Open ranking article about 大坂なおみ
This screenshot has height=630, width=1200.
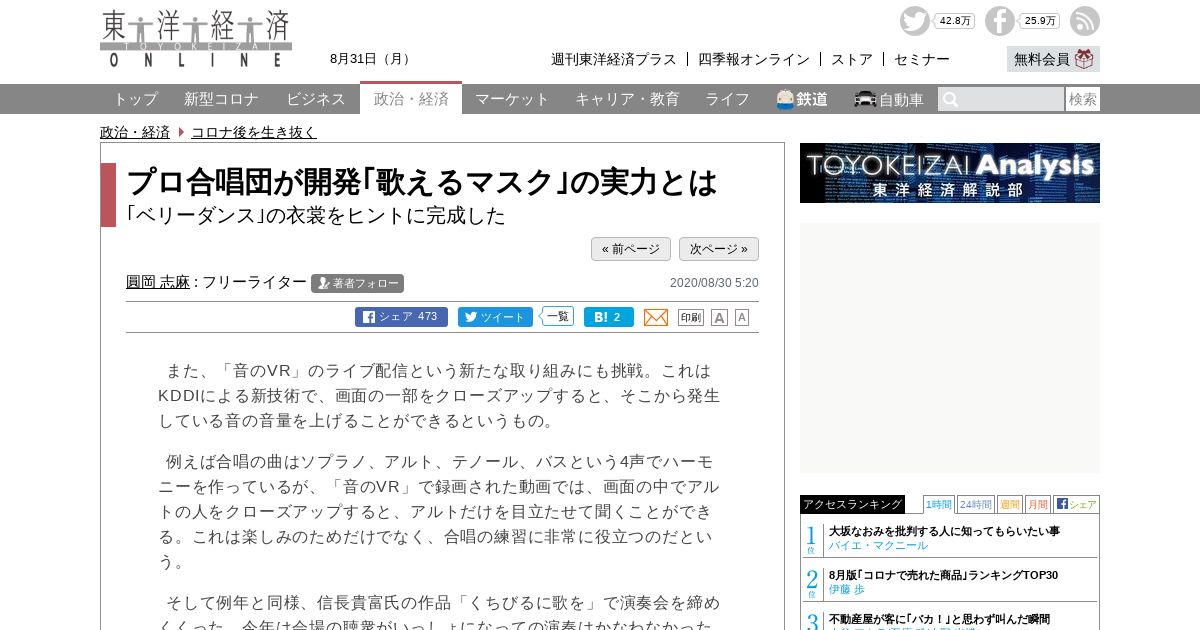(944, 531)
